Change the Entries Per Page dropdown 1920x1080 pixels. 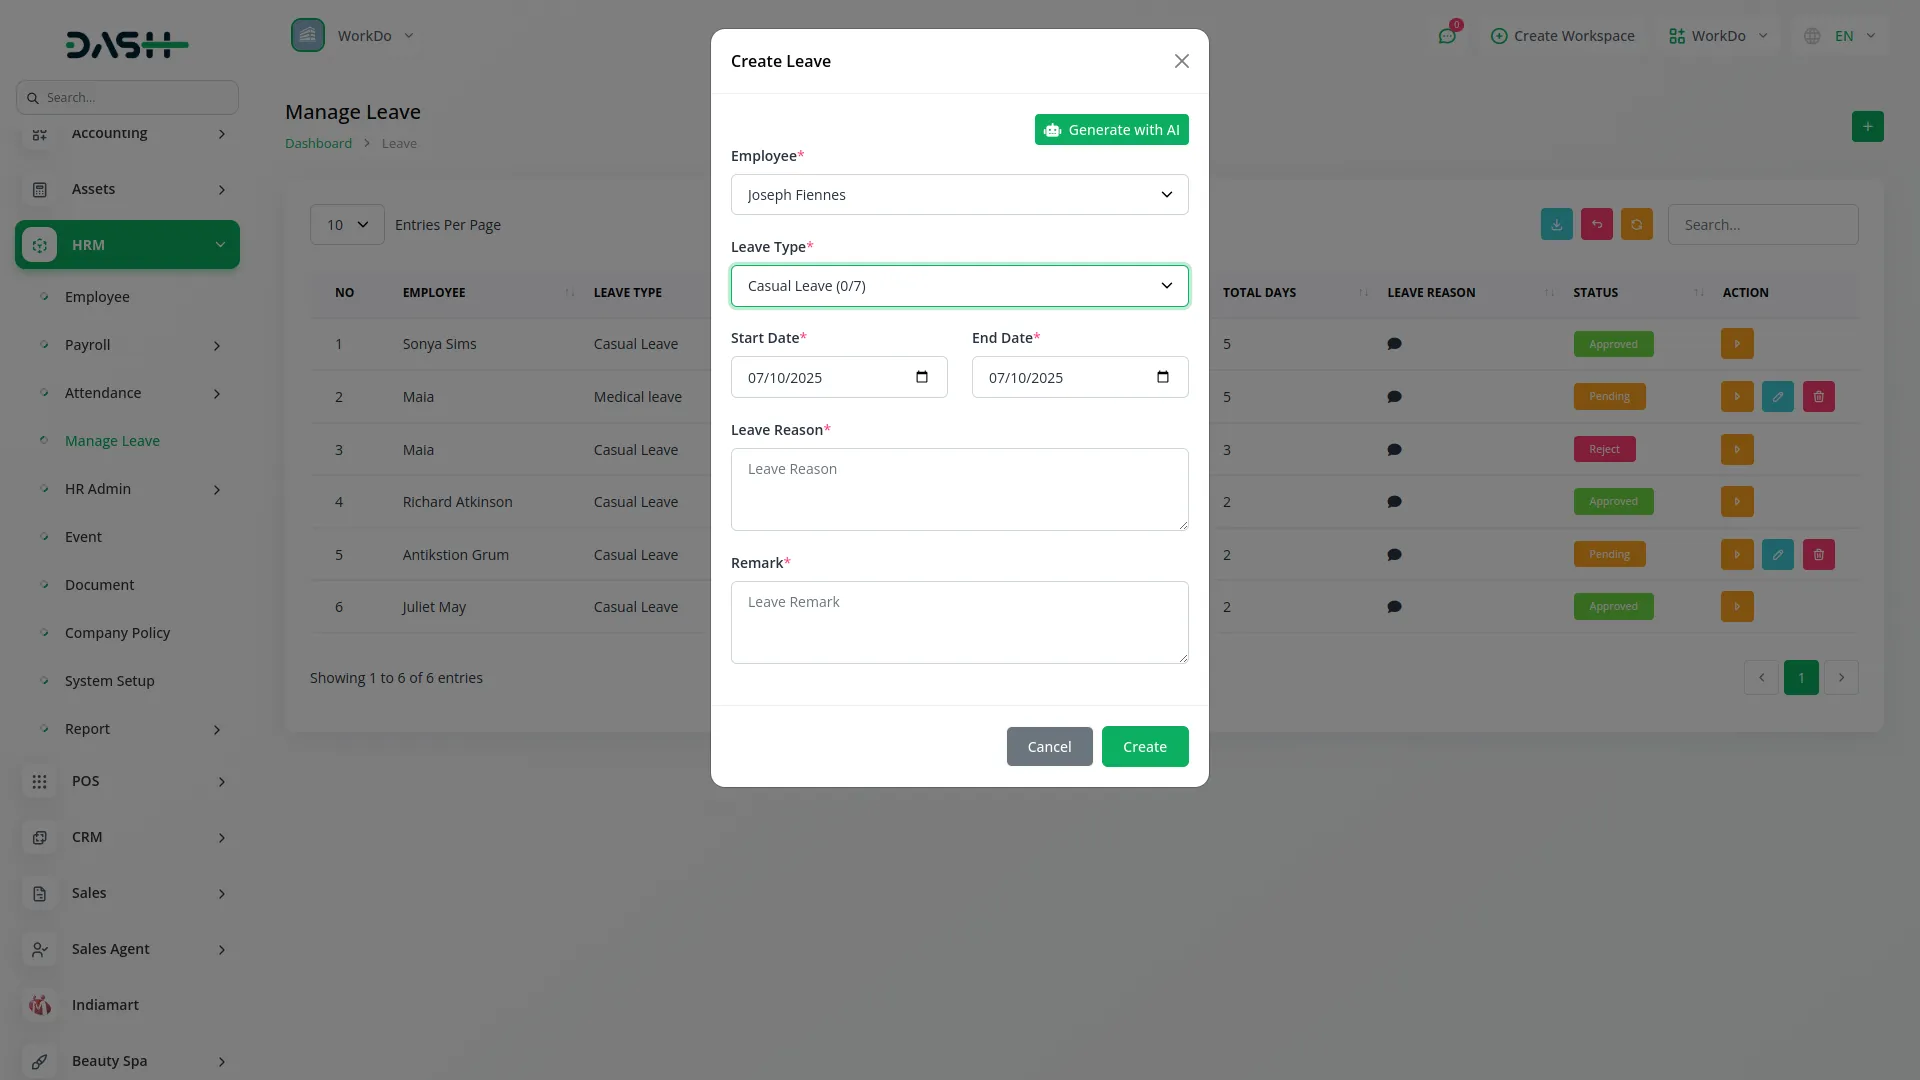[347, 224]
